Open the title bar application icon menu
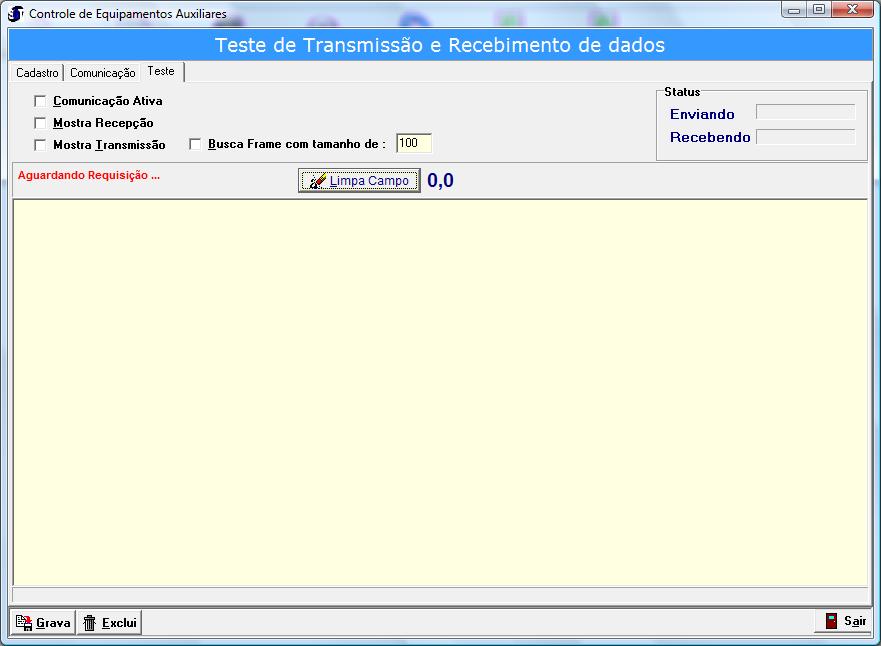 (x=16, y=14)
